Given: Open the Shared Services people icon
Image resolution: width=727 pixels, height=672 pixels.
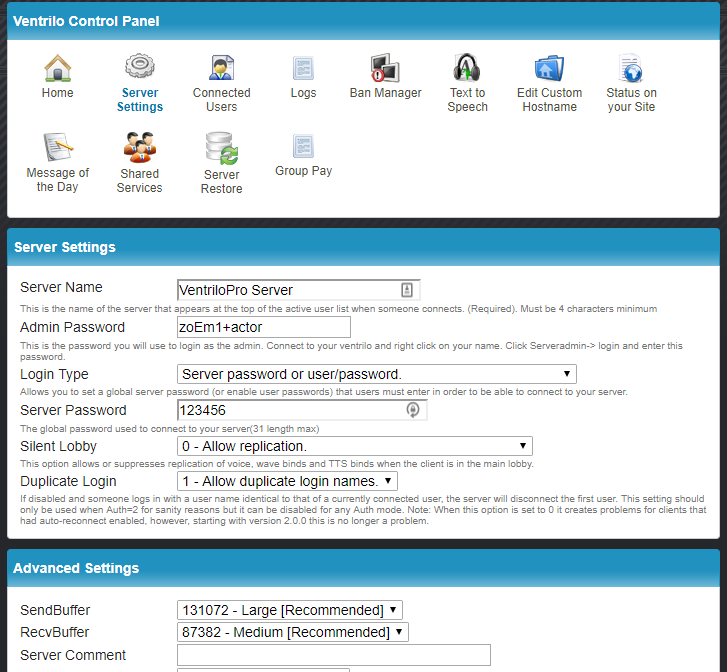Looking at the screenshot, I should [x=140, y=147].
